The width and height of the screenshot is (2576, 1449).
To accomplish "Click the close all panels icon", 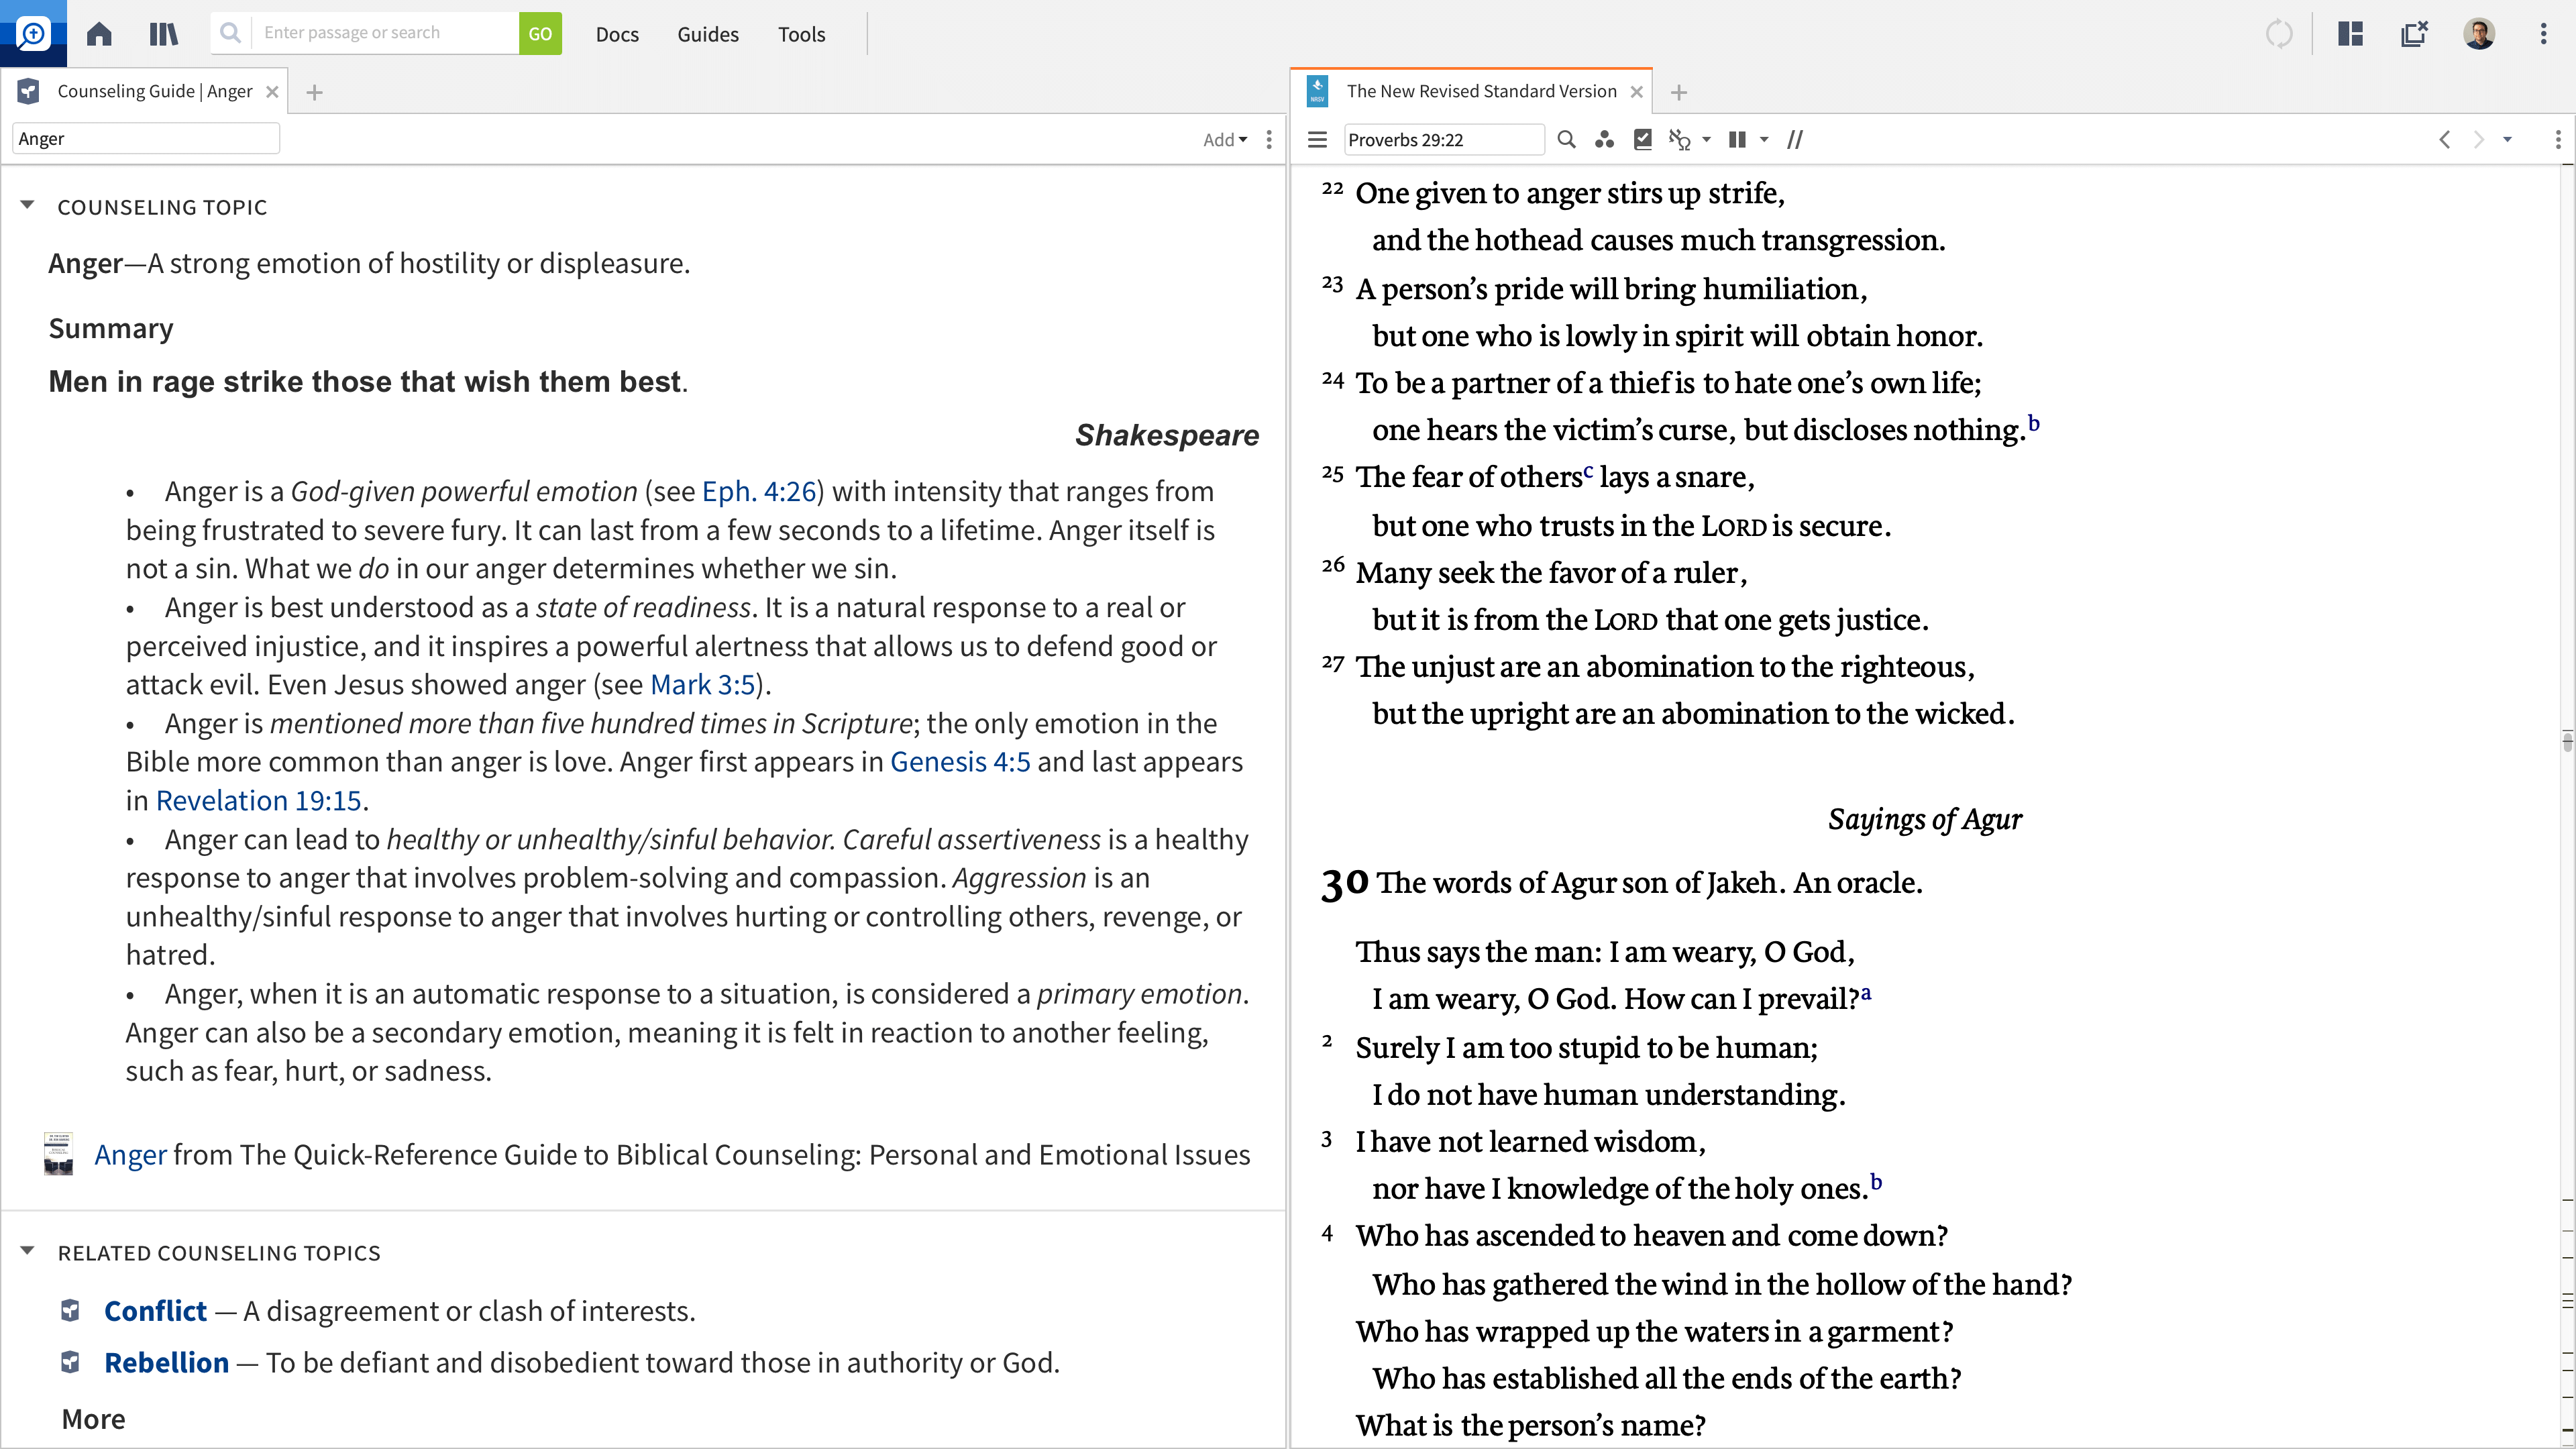I will tap(2414, 34).
